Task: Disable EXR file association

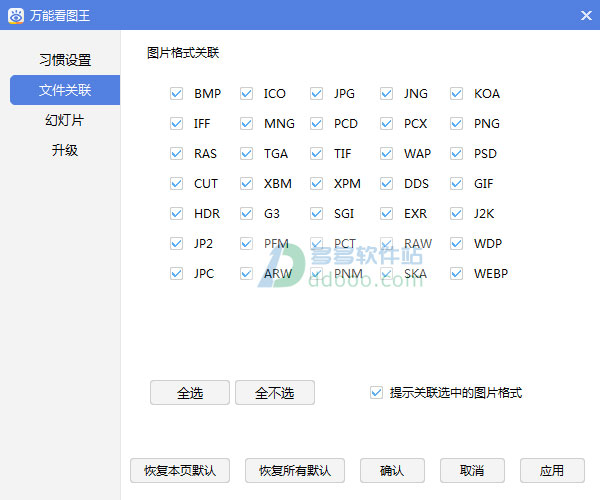Action: coord(386,213)
